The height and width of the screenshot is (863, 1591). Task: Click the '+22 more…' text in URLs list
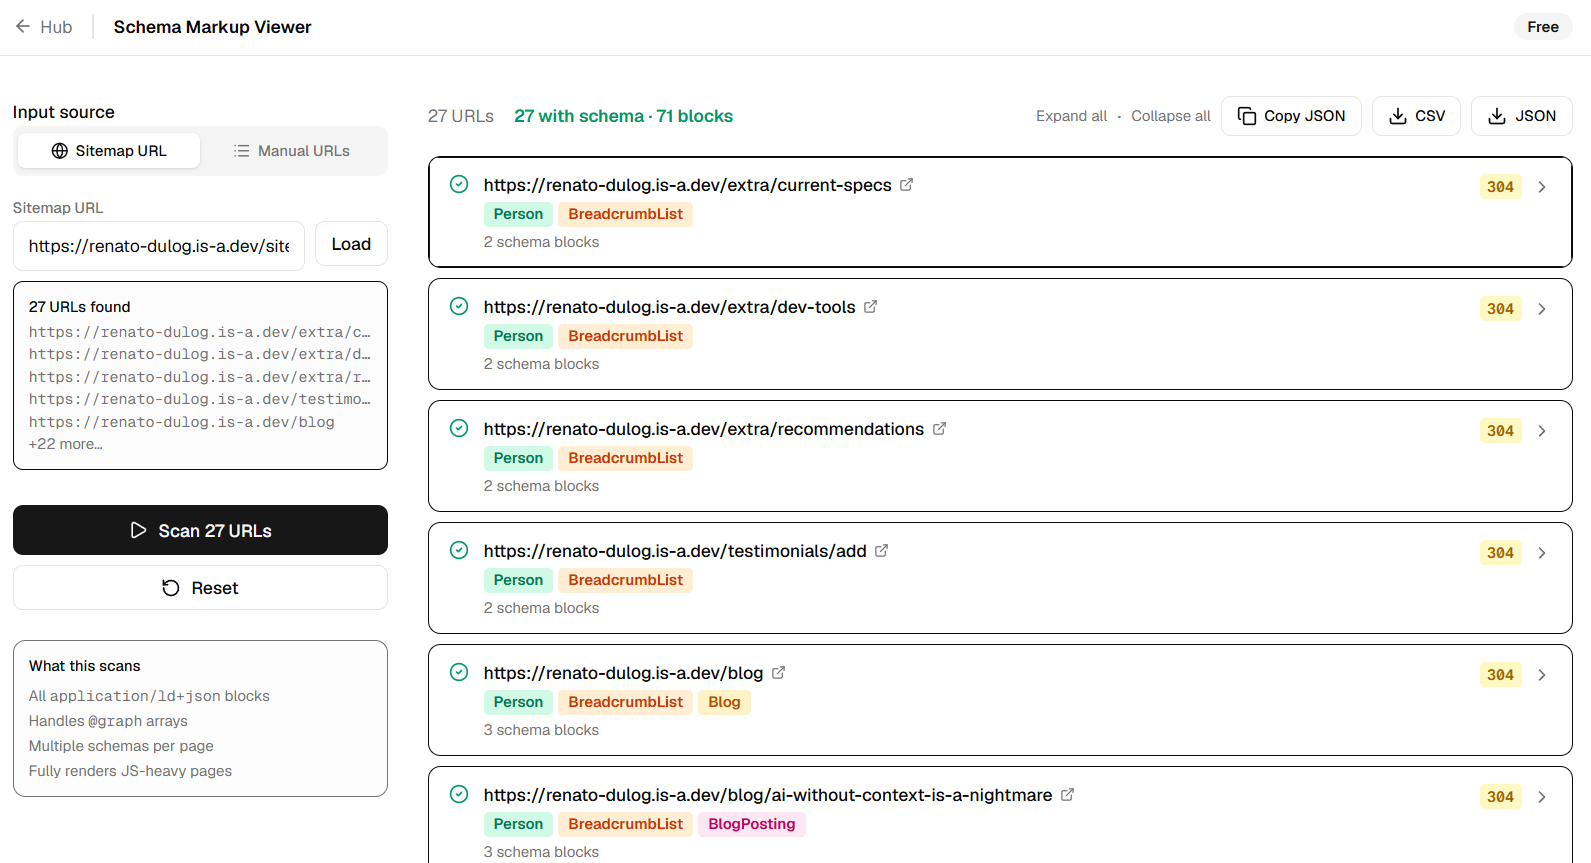point(66,444)
